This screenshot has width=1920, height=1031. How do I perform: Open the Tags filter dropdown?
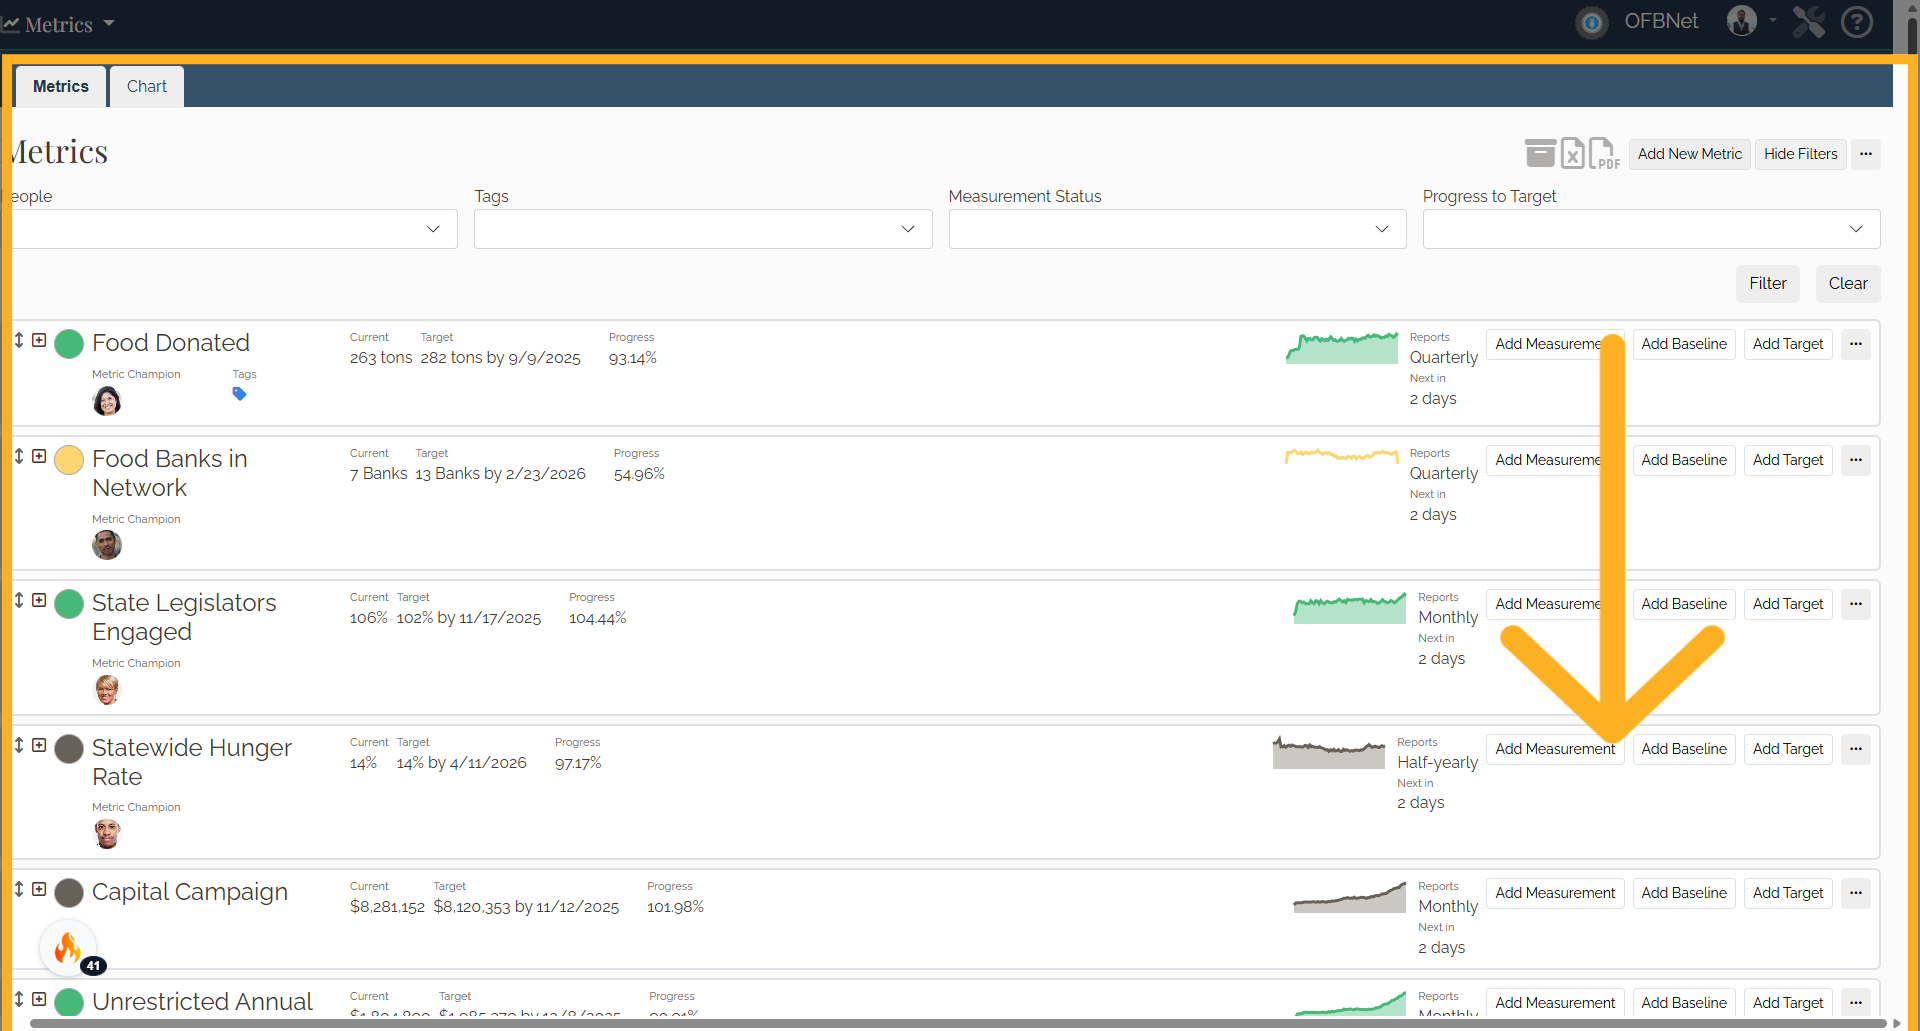click(703, 229)
